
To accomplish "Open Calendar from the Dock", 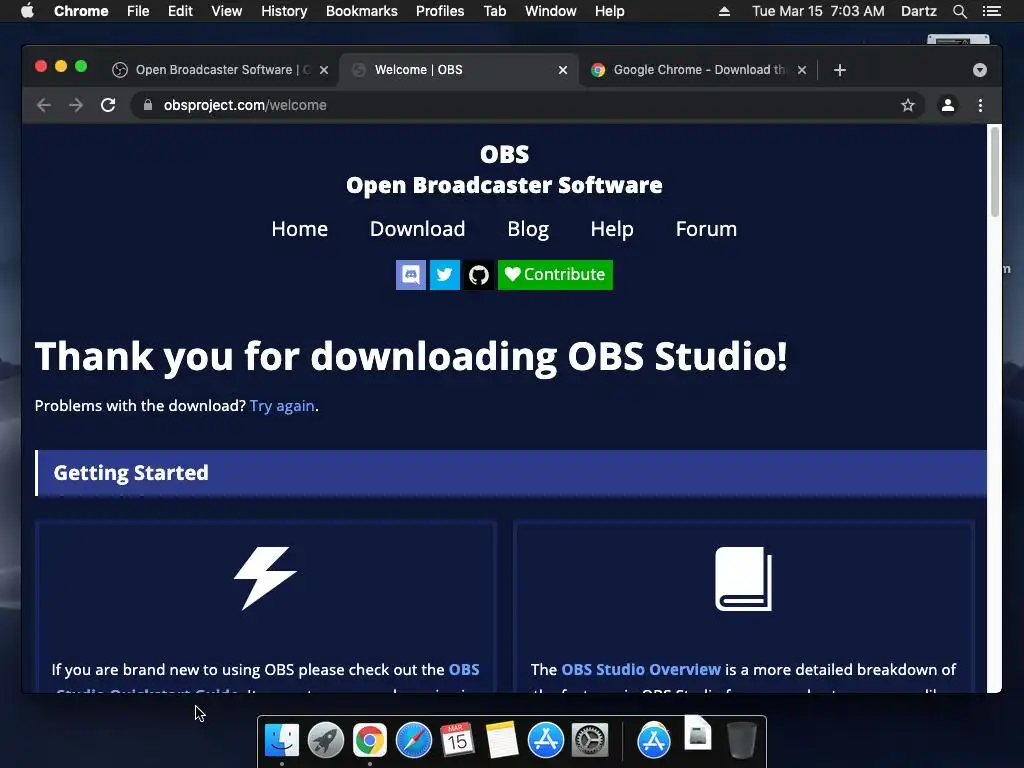I will click(x=457, y=740).
